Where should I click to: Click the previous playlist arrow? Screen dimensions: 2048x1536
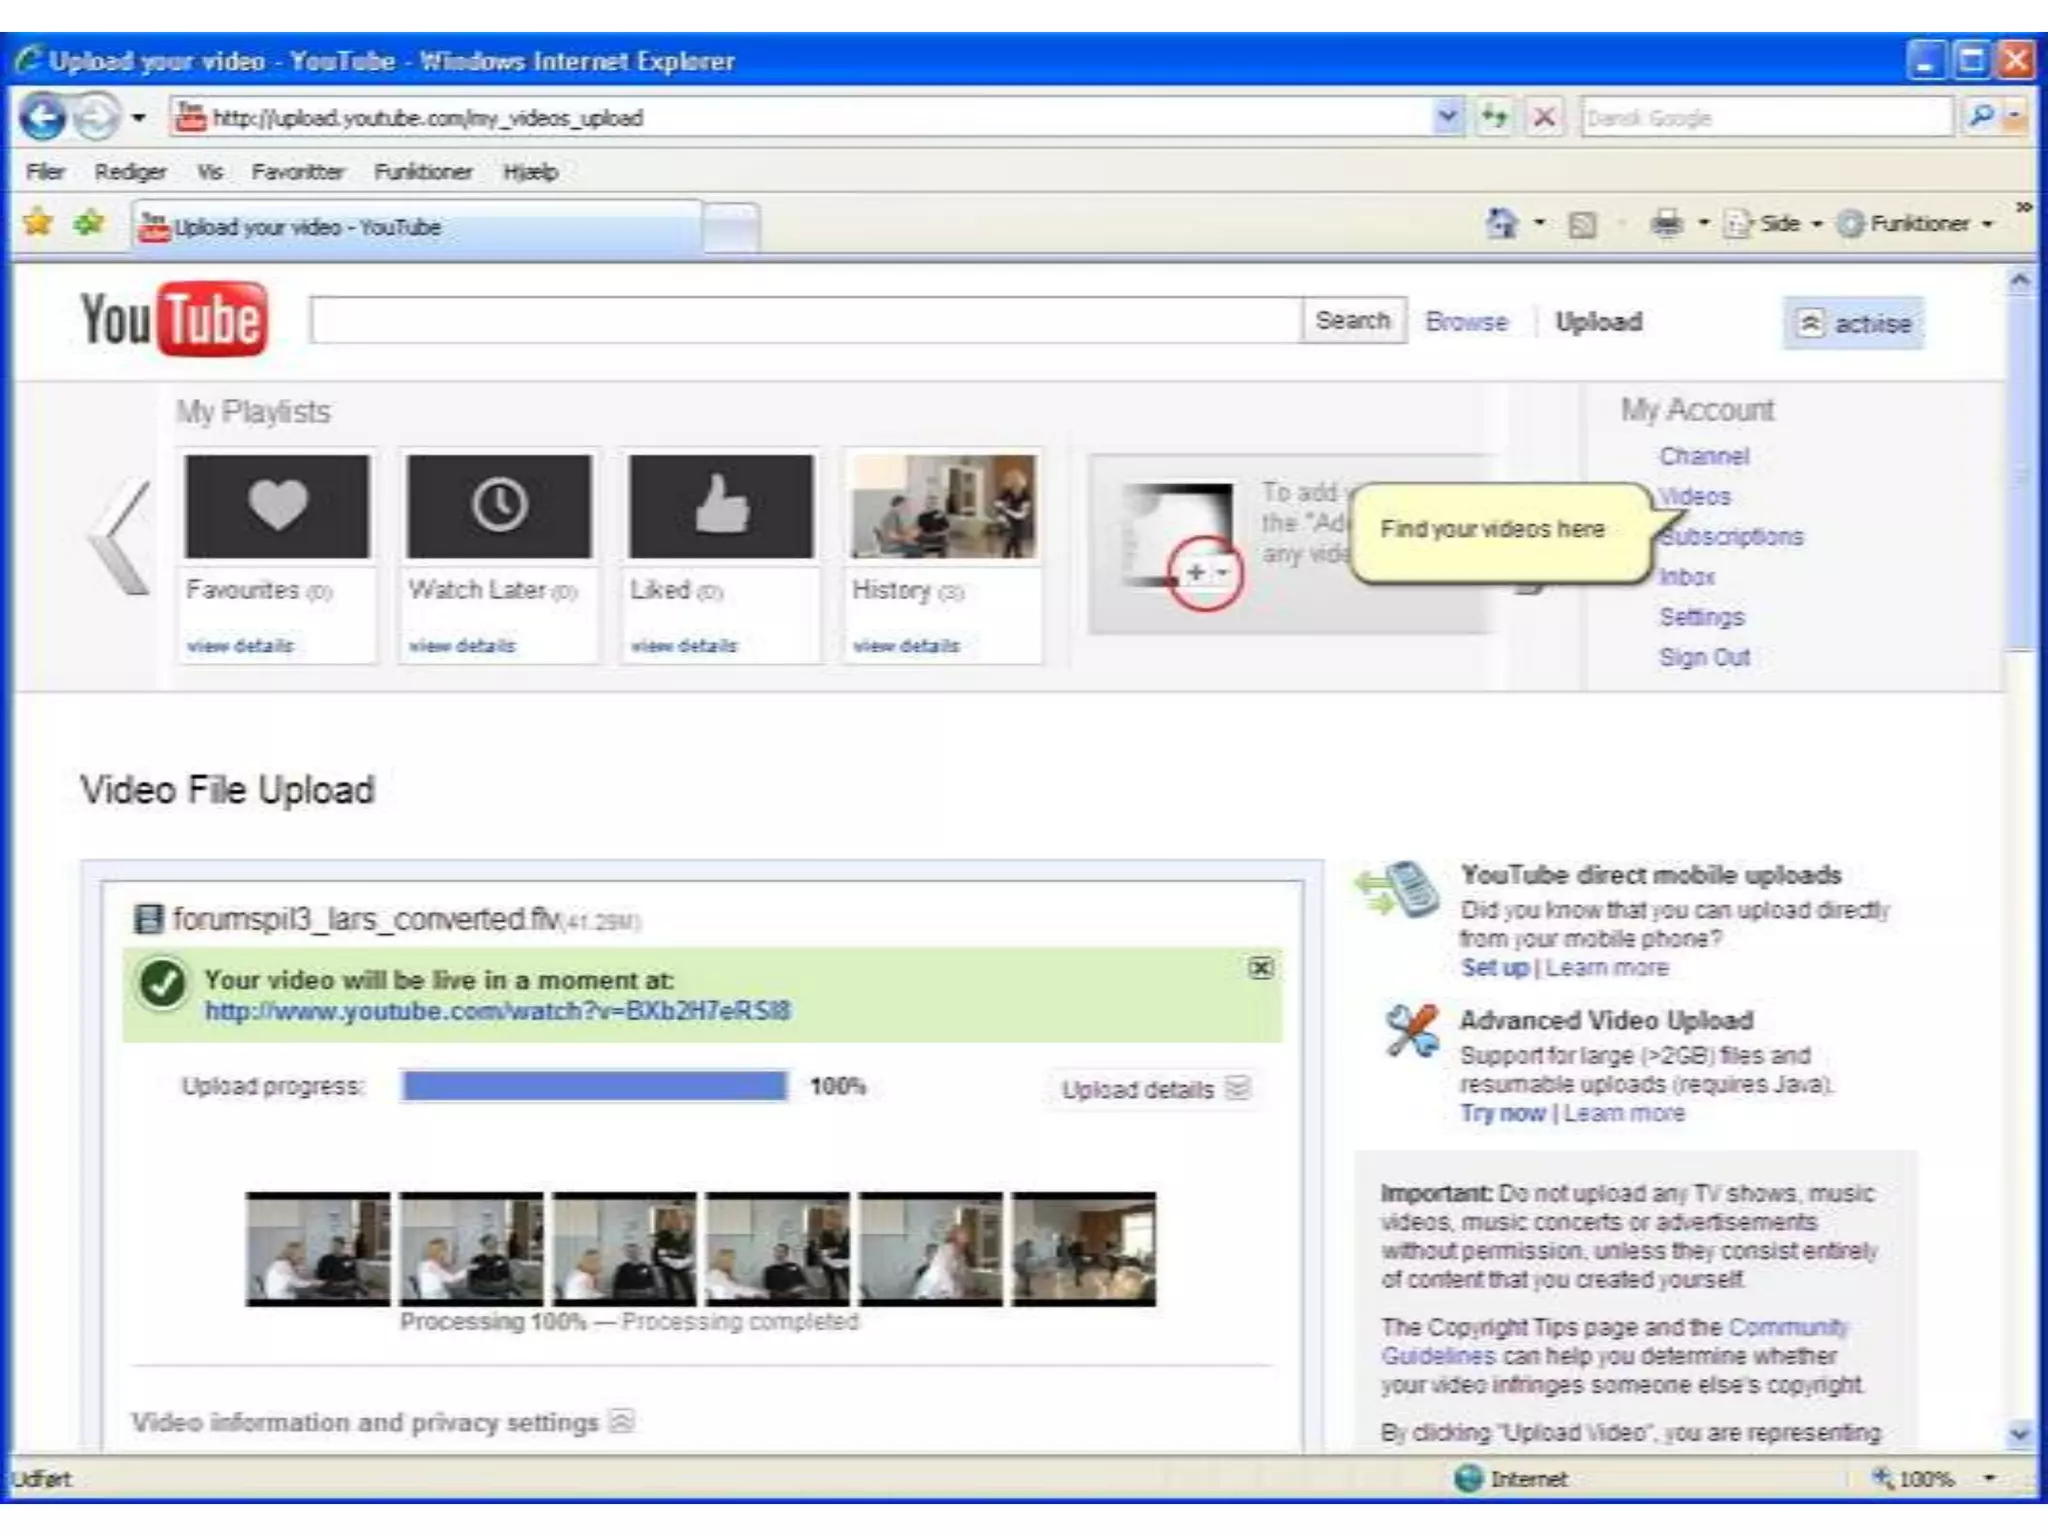pos(120,538)
